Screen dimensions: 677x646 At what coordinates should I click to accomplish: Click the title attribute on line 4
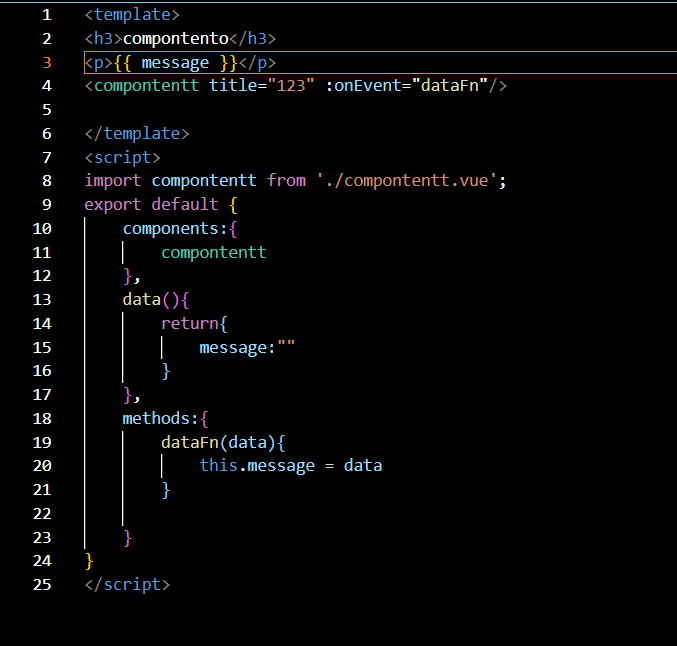[x=233, y=86]
